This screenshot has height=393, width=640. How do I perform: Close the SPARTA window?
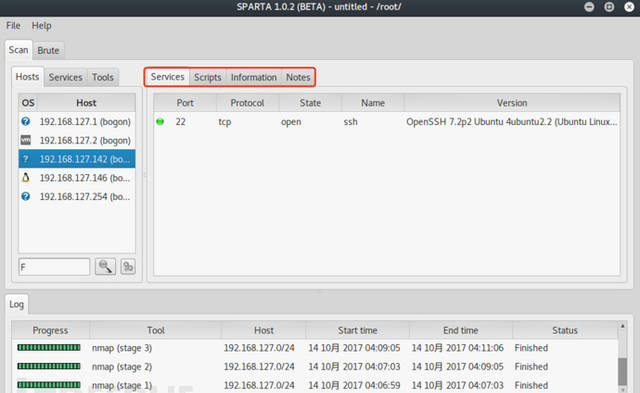pyautogui.click(x=629, y=7)
